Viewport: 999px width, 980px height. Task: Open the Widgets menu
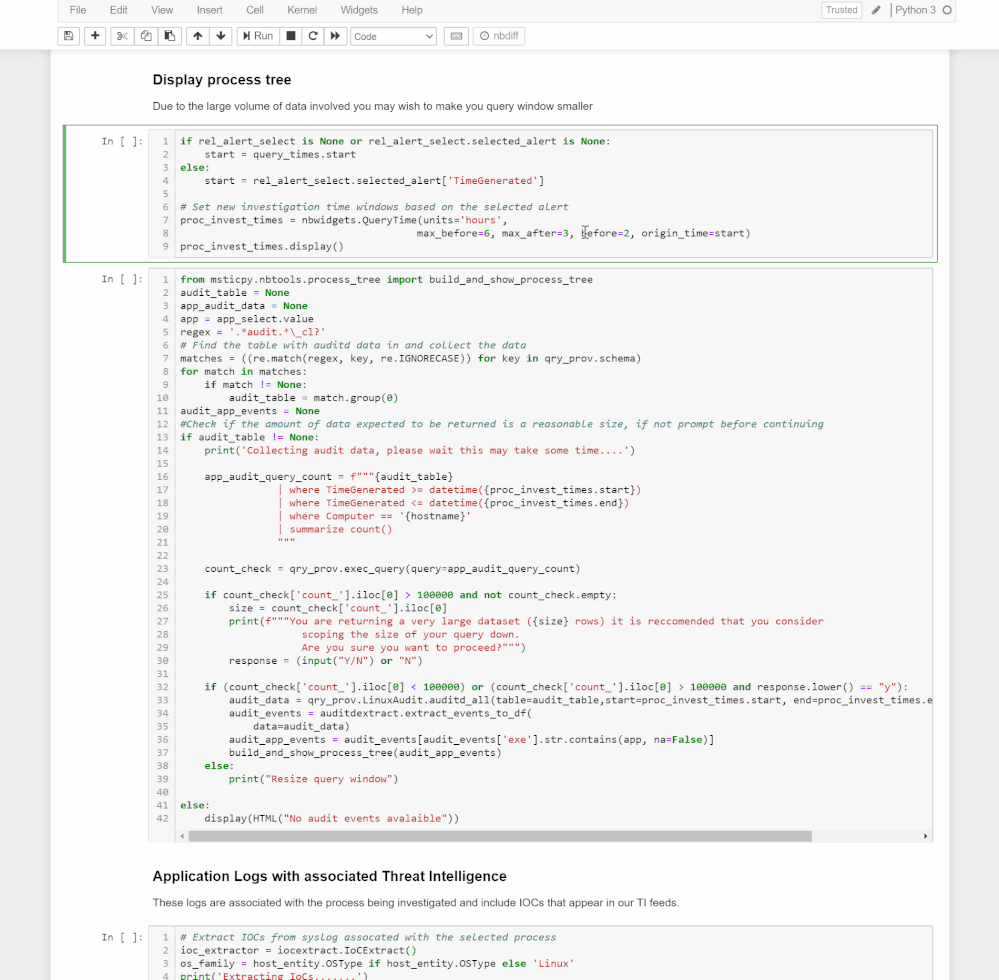coord(359,10)
